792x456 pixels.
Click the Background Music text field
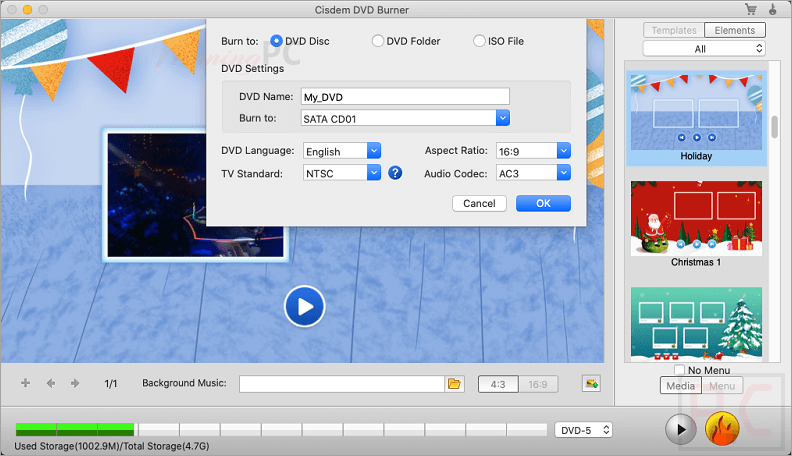pos(342,384)
